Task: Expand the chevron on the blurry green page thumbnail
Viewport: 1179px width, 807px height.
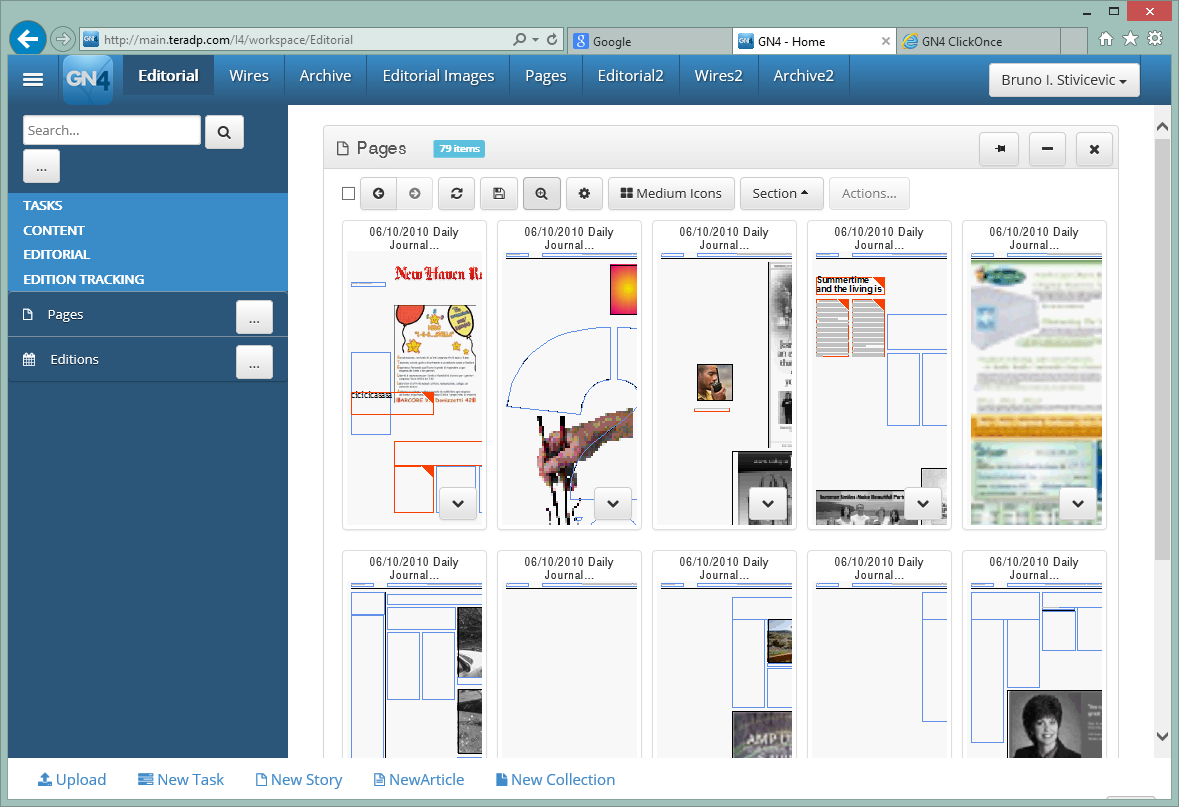Action: click(x=1078, y=504)
